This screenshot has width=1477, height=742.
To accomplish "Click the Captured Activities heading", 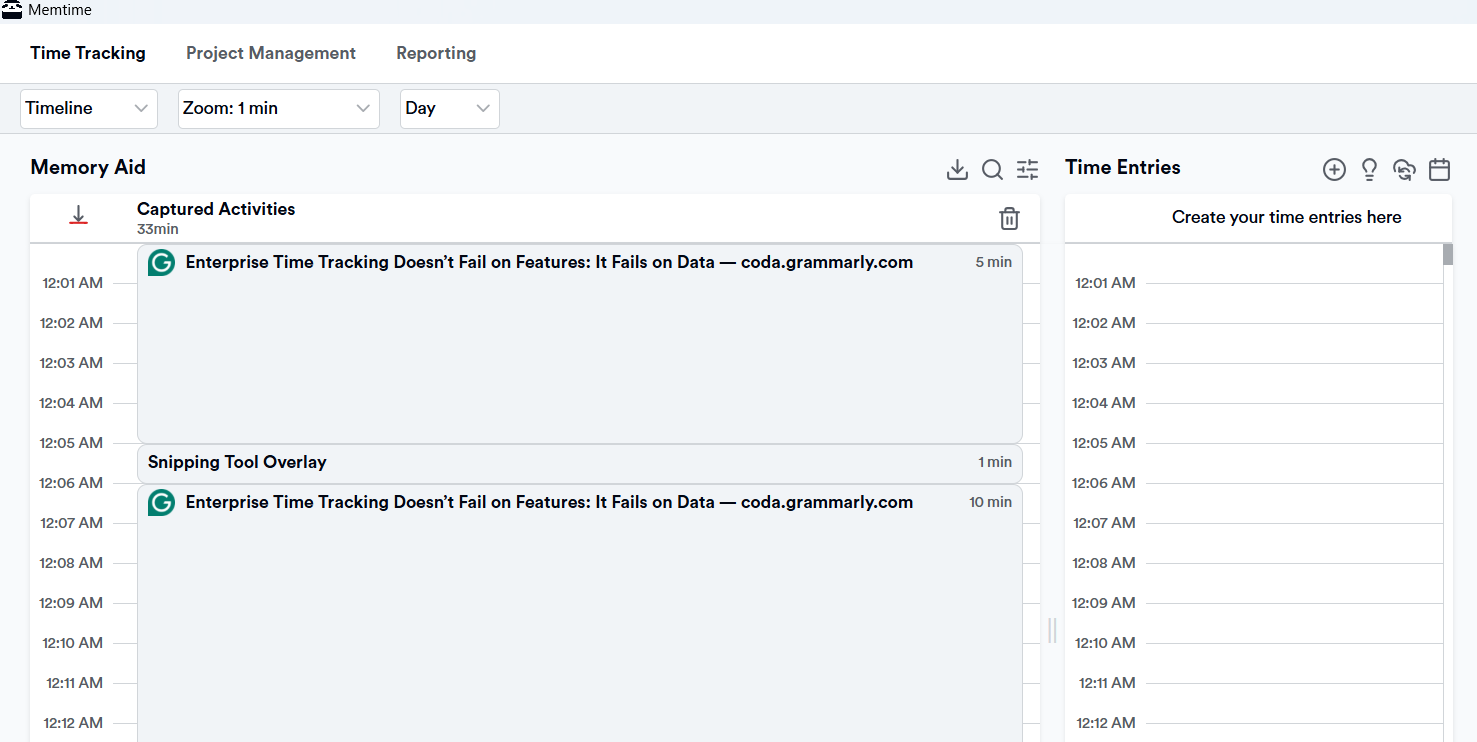I will coord(216,209).
